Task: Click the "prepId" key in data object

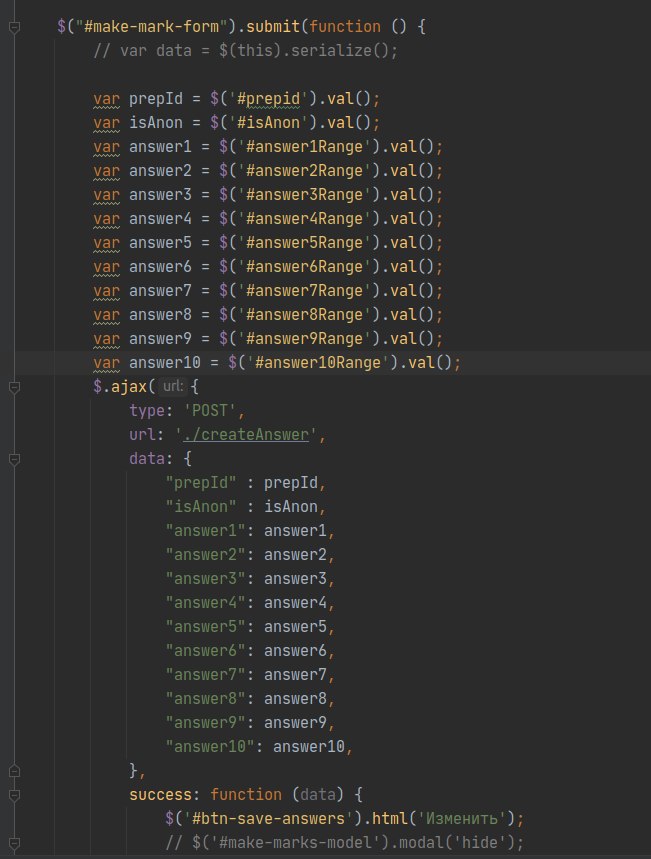Action: (201, 483)
